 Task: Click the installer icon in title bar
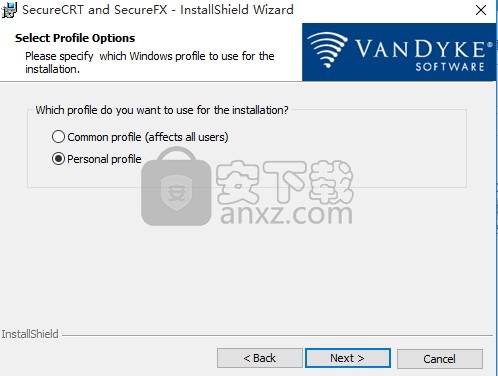coord(9,10)
